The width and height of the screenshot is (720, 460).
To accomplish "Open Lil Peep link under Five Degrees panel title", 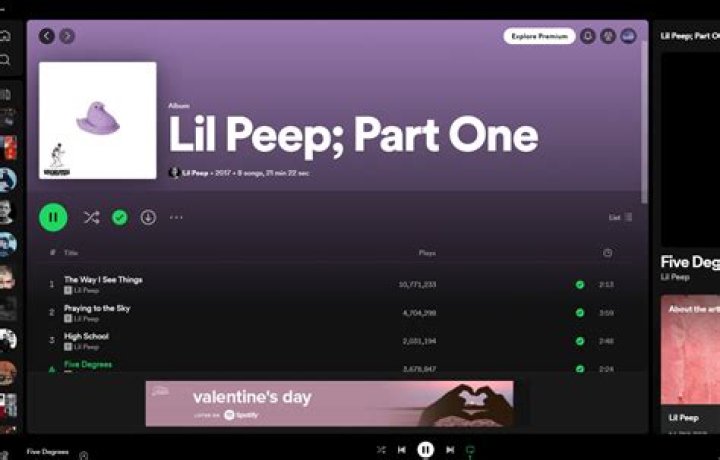I will coord(675,277).
